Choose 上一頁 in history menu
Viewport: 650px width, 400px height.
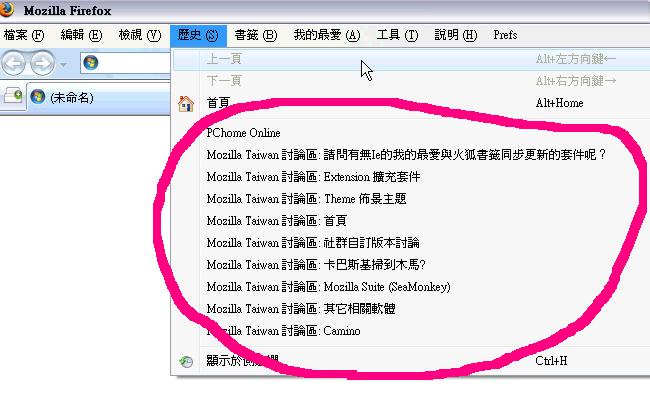(411, 59)
